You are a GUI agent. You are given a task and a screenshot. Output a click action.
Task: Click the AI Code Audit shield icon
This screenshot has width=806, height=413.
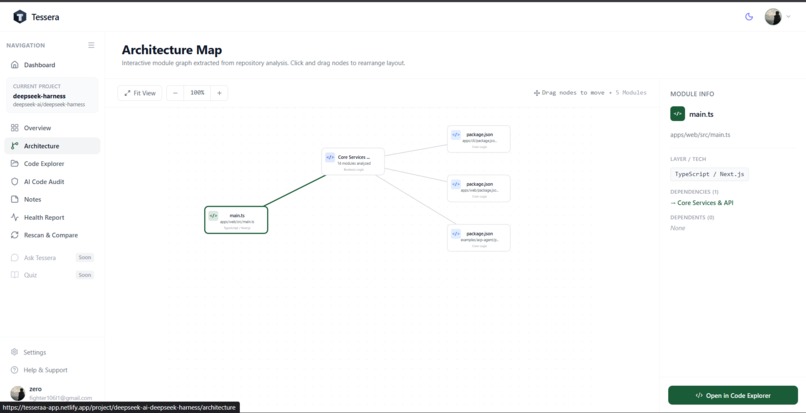pyautogui.click(x=14, y=182)
